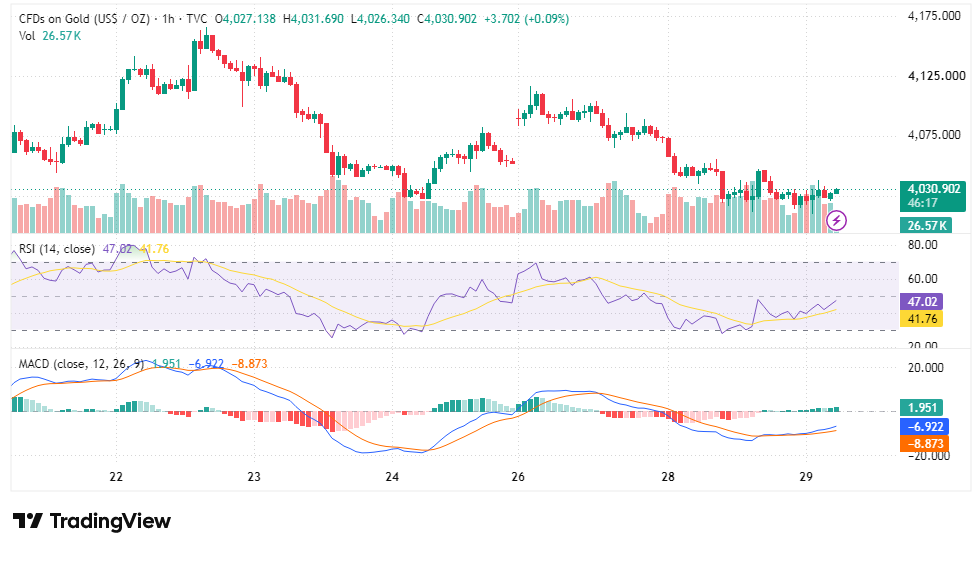Click date marker 29 on time axis
980x574 pixels.
[806, 477]
